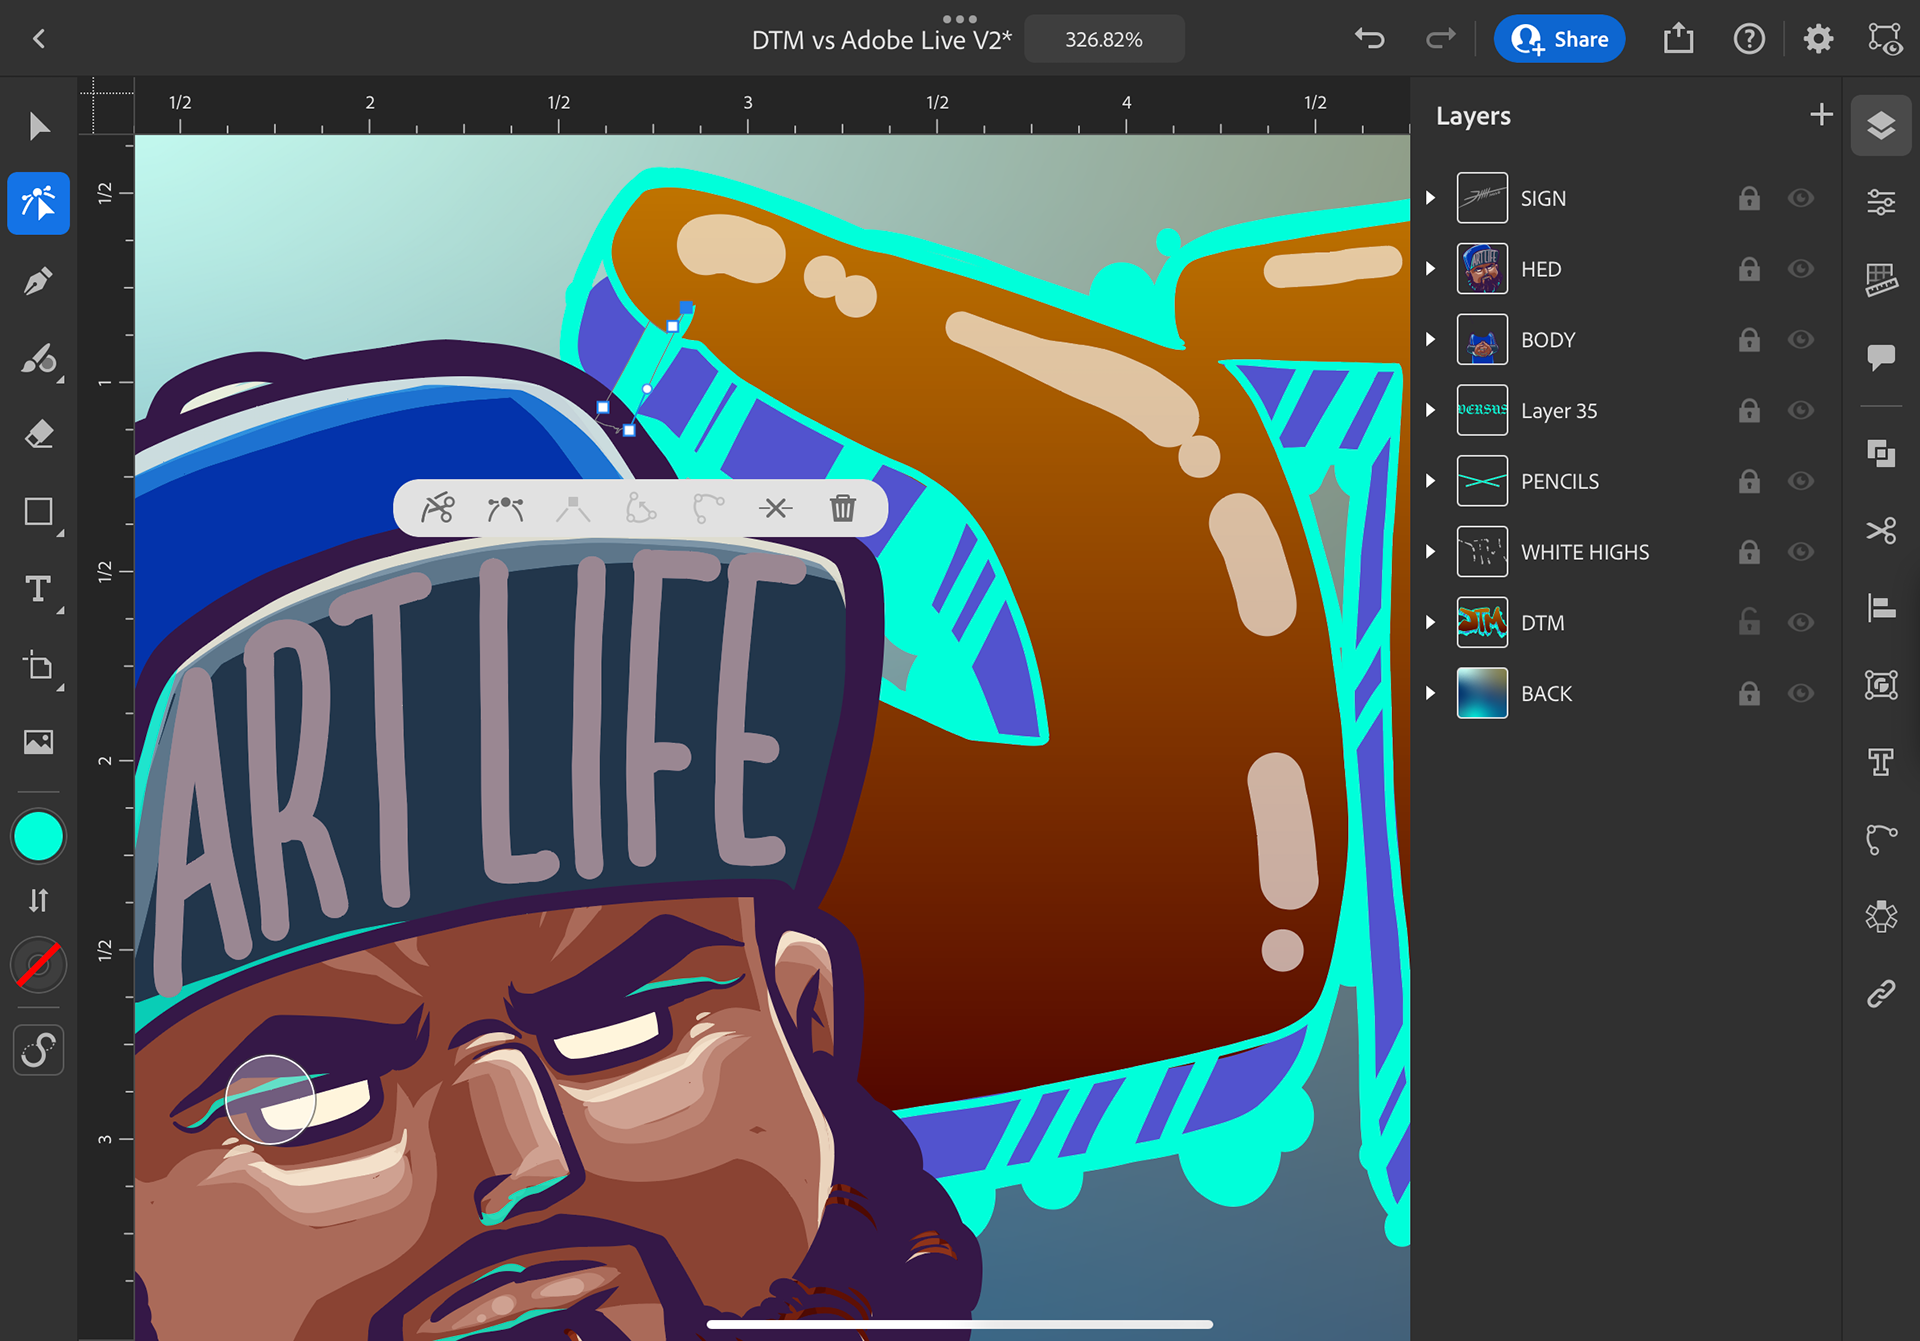Screen dimensions: 1920x1341
Task: Select the Pen tool
Action: 39,281
